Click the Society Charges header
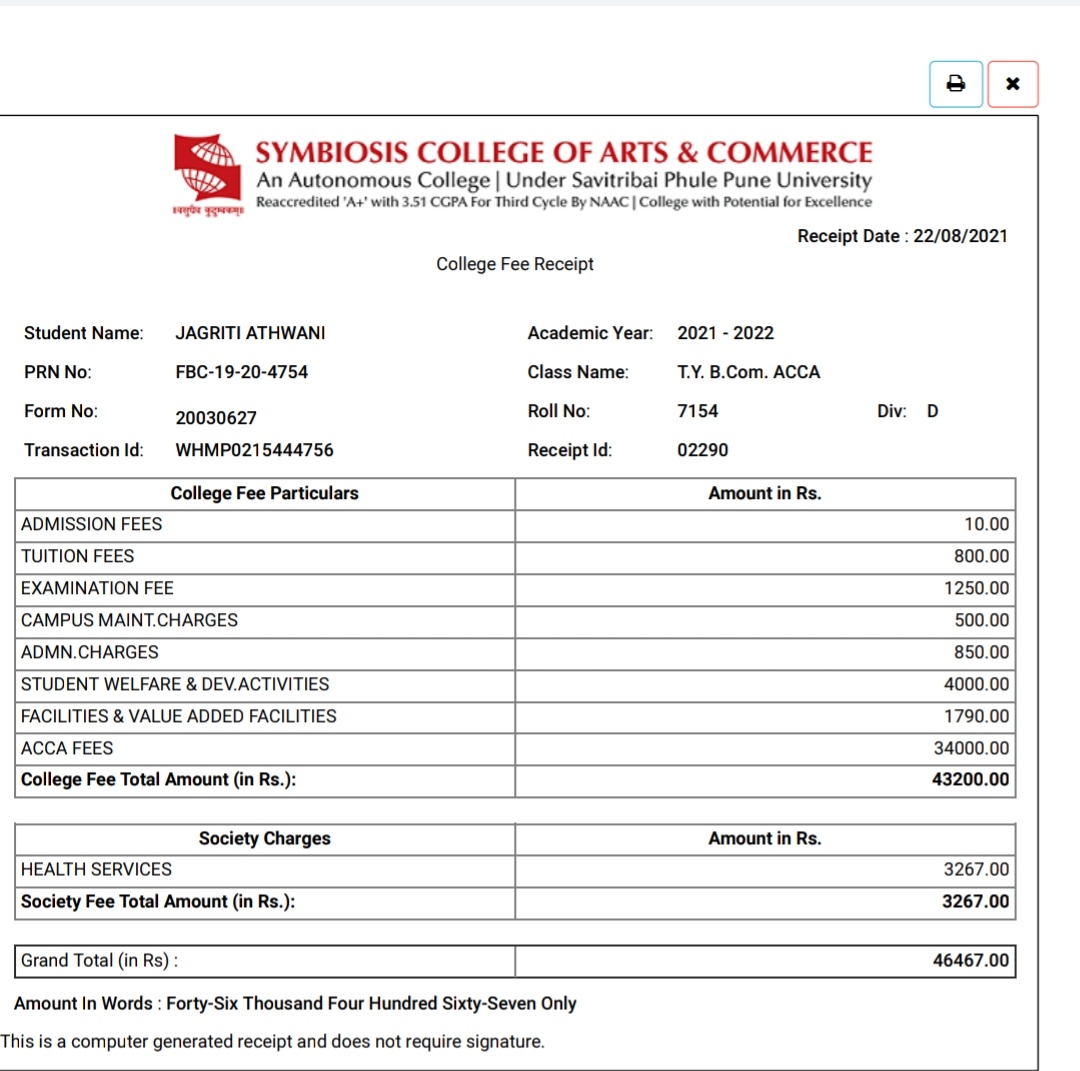 point(264,838)
